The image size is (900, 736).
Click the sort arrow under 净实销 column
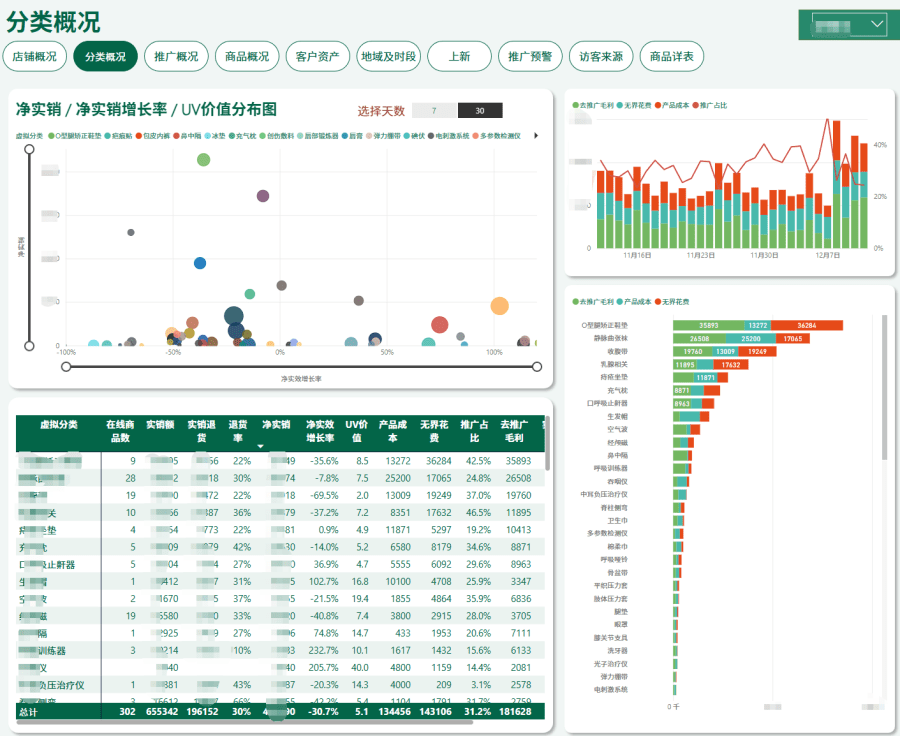tap(260, 446)
